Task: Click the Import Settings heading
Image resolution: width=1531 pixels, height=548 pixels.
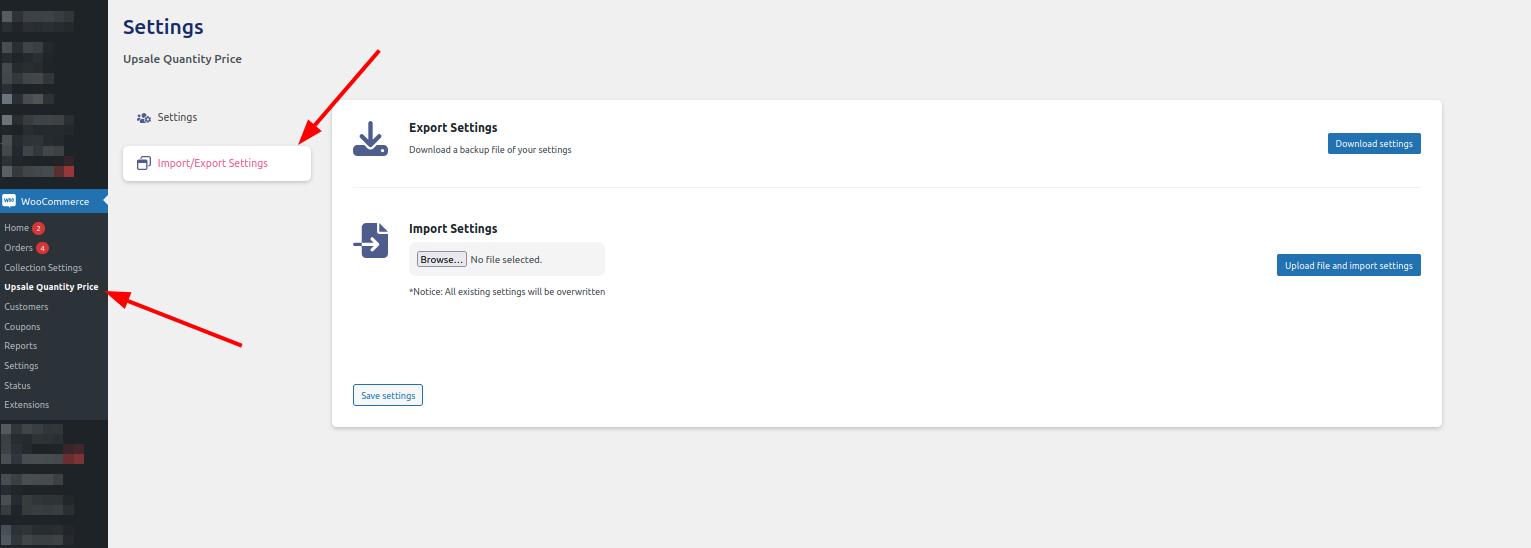Action: [453, 229]
